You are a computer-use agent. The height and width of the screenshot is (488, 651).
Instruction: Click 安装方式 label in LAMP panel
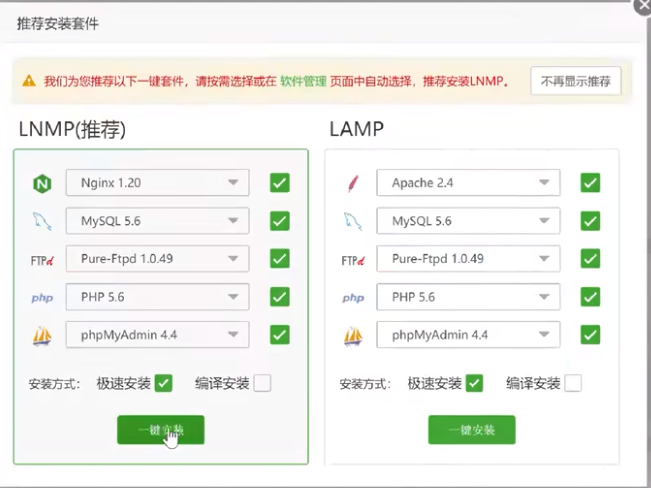pyautogui.click(x=365, y=384)
